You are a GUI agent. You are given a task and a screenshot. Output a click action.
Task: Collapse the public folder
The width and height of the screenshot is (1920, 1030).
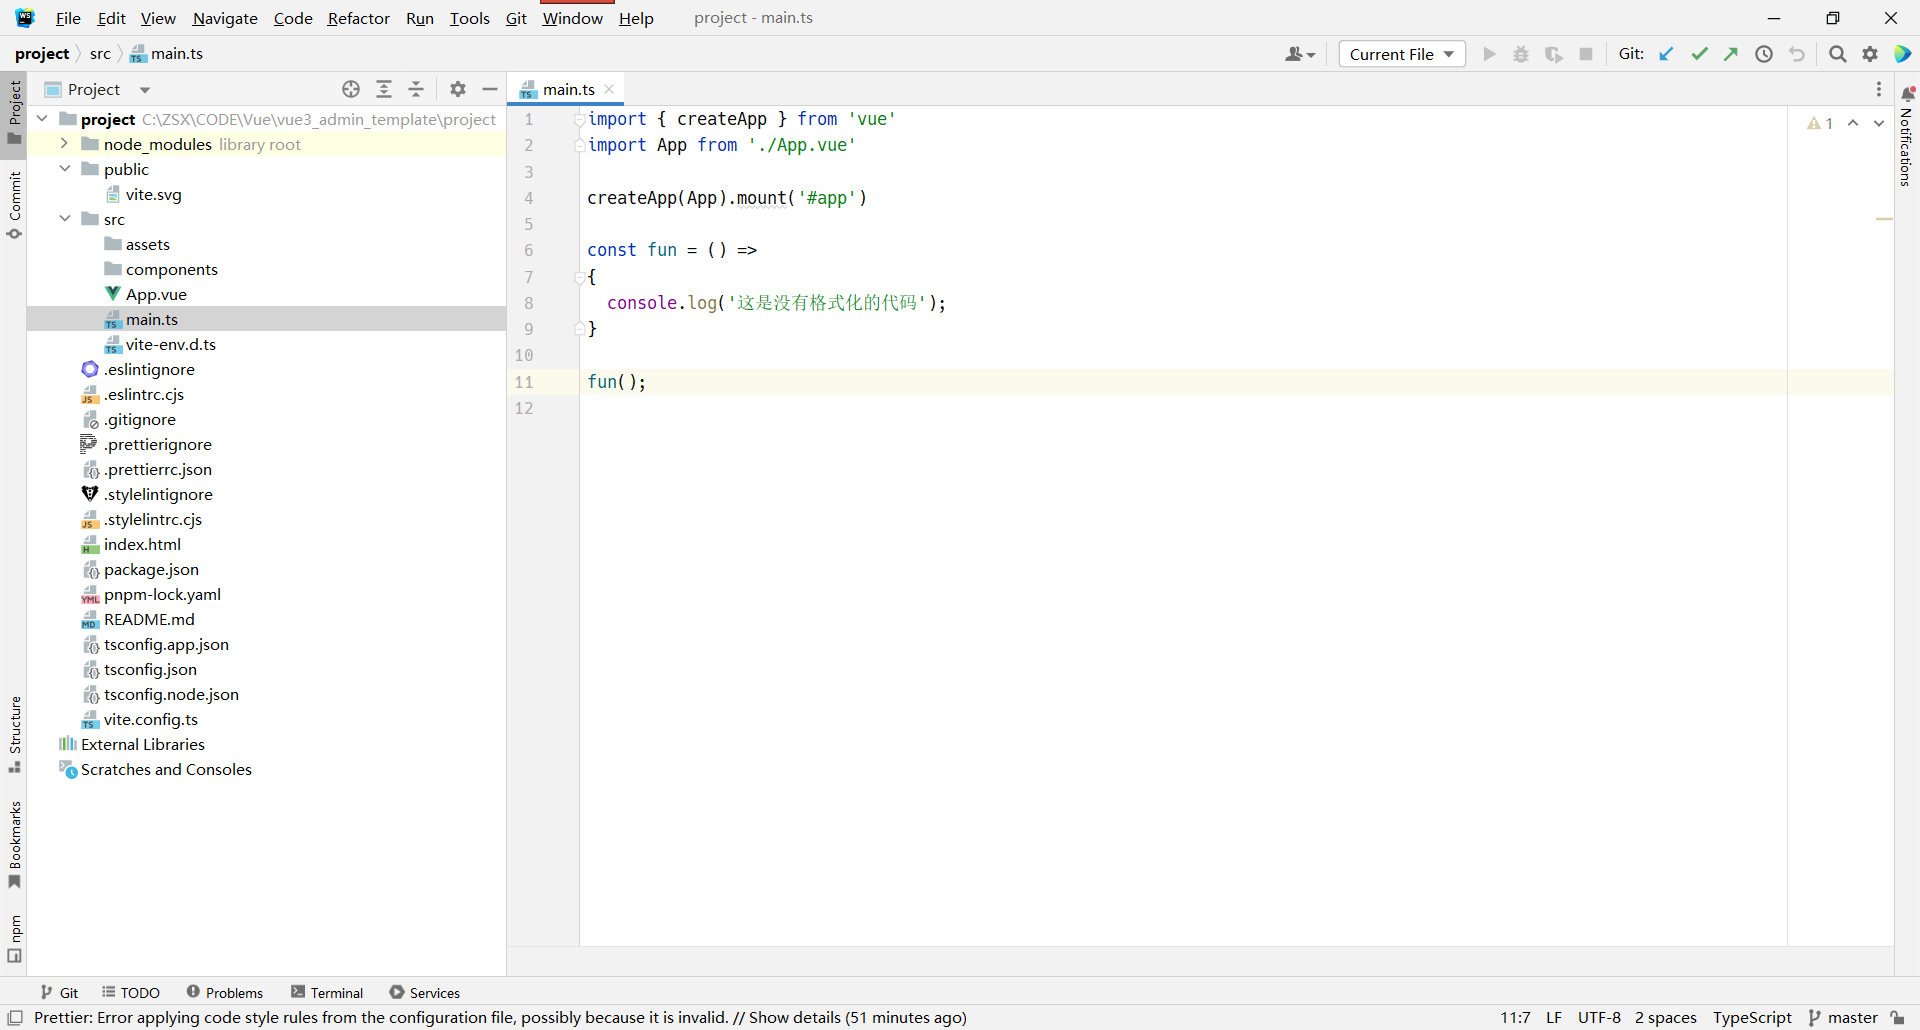pos(65,169)
